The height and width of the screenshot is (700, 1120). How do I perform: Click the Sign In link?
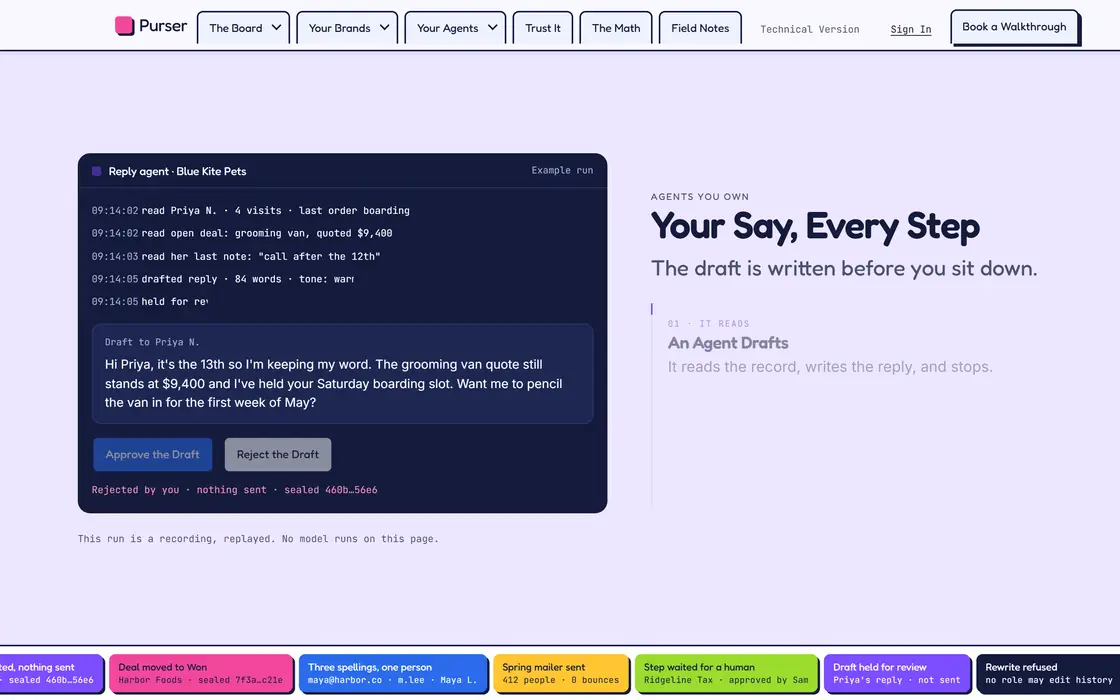point(911,29)
